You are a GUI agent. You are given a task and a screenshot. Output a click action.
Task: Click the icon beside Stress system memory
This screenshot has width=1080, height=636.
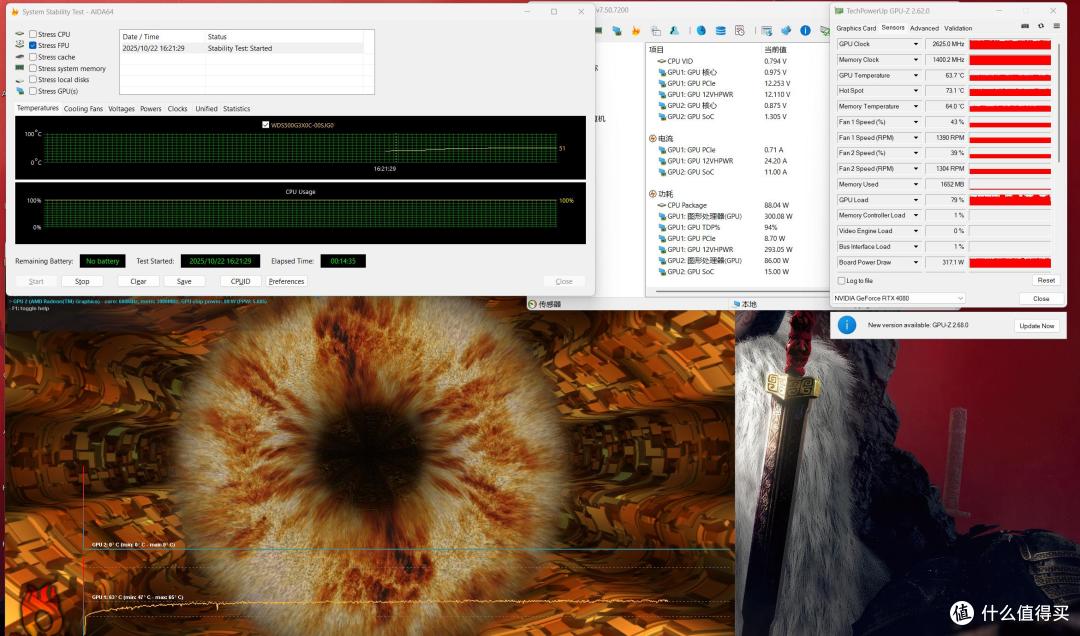(20, 68)
